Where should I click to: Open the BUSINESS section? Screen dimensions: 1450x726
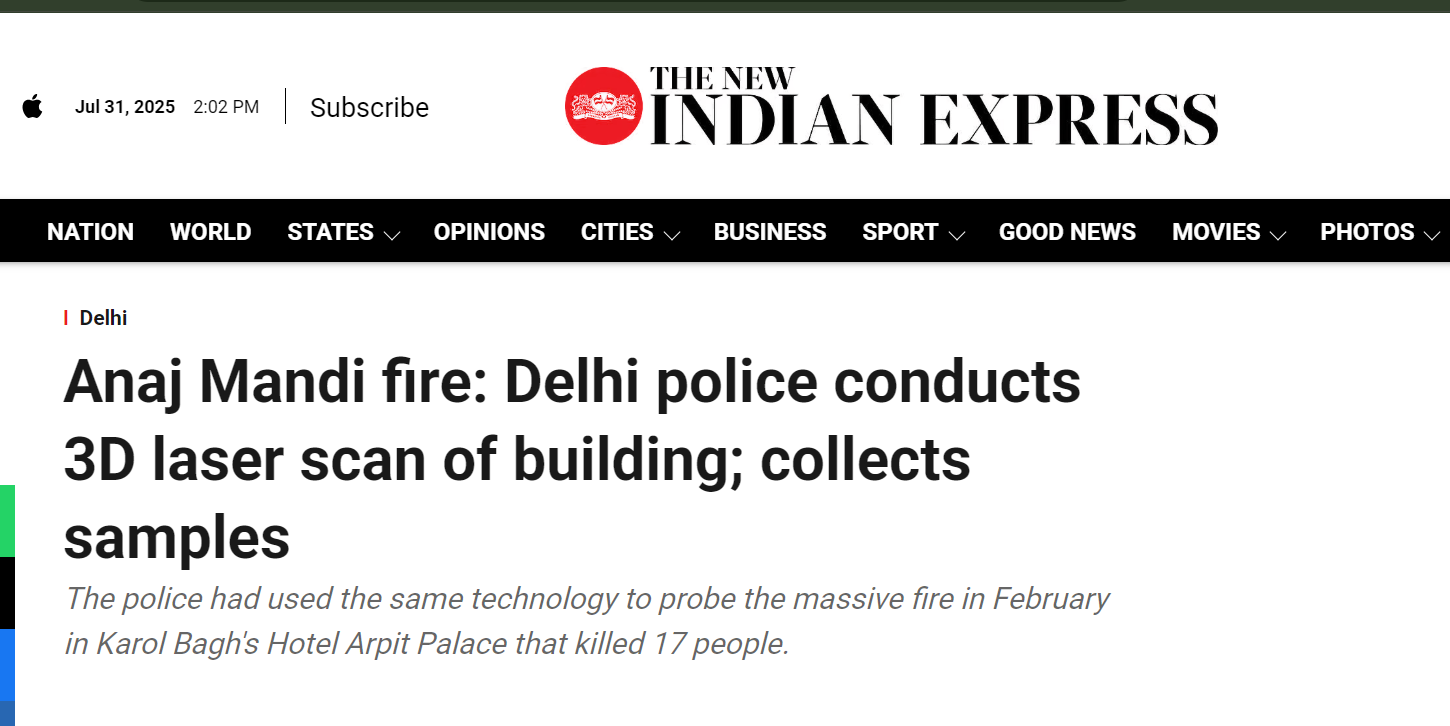[770, 232]
